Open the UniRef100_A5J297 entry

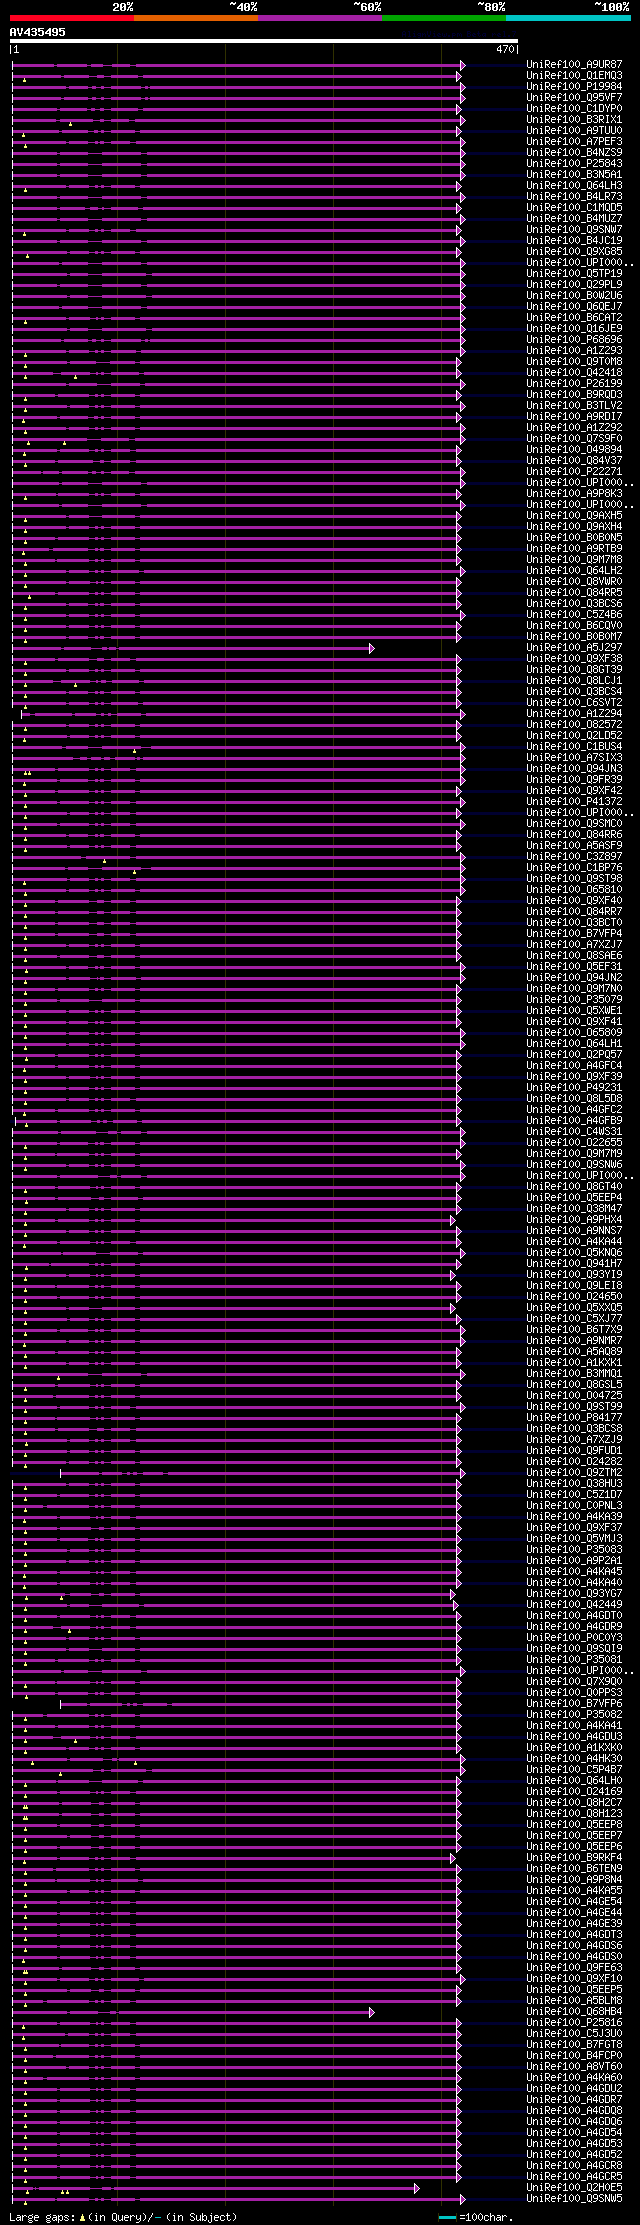pos(574,648)
